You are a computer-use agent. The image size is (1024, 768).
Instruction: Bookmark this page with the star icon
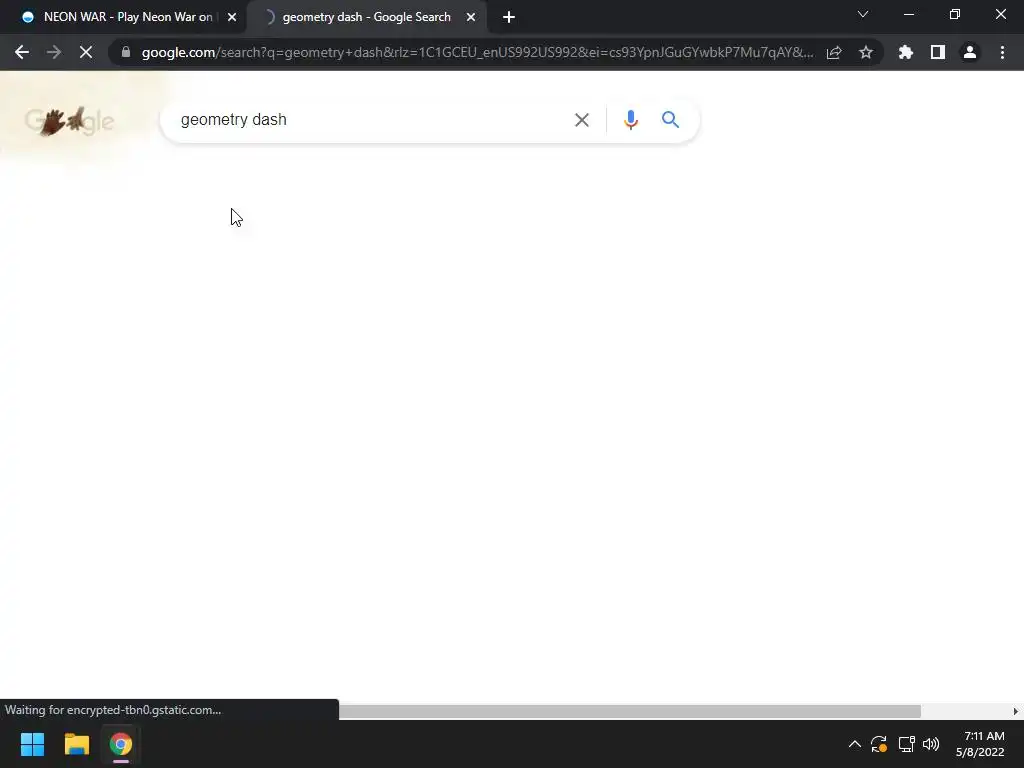[x=866, y=52]
